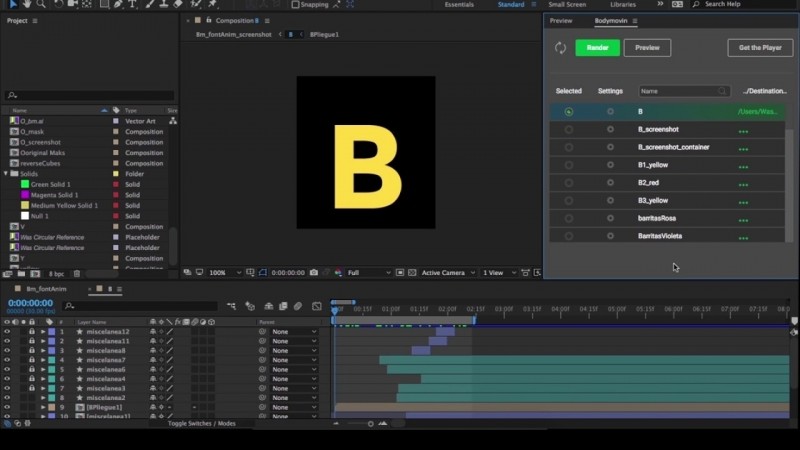The image size is (800, 450).
Task: Delete item with project trash icon
Action: coord(77,274)
